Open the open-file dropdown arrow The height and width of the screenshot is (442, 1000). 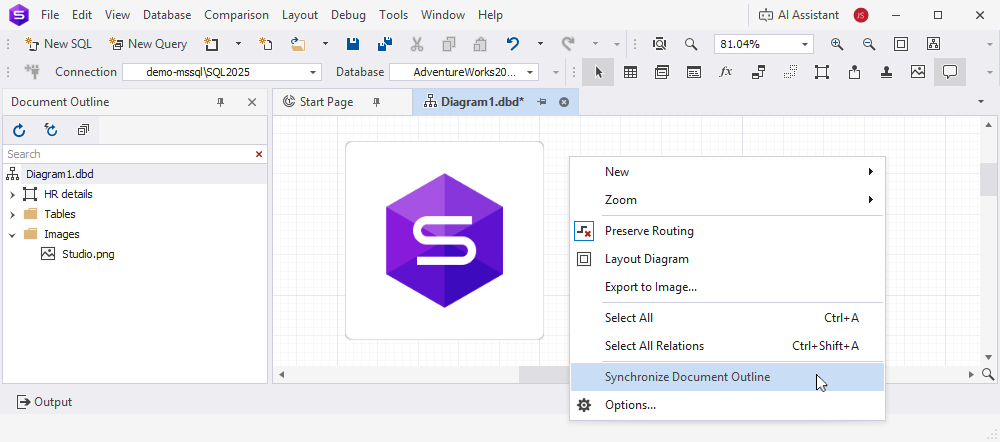coord(325,44)
